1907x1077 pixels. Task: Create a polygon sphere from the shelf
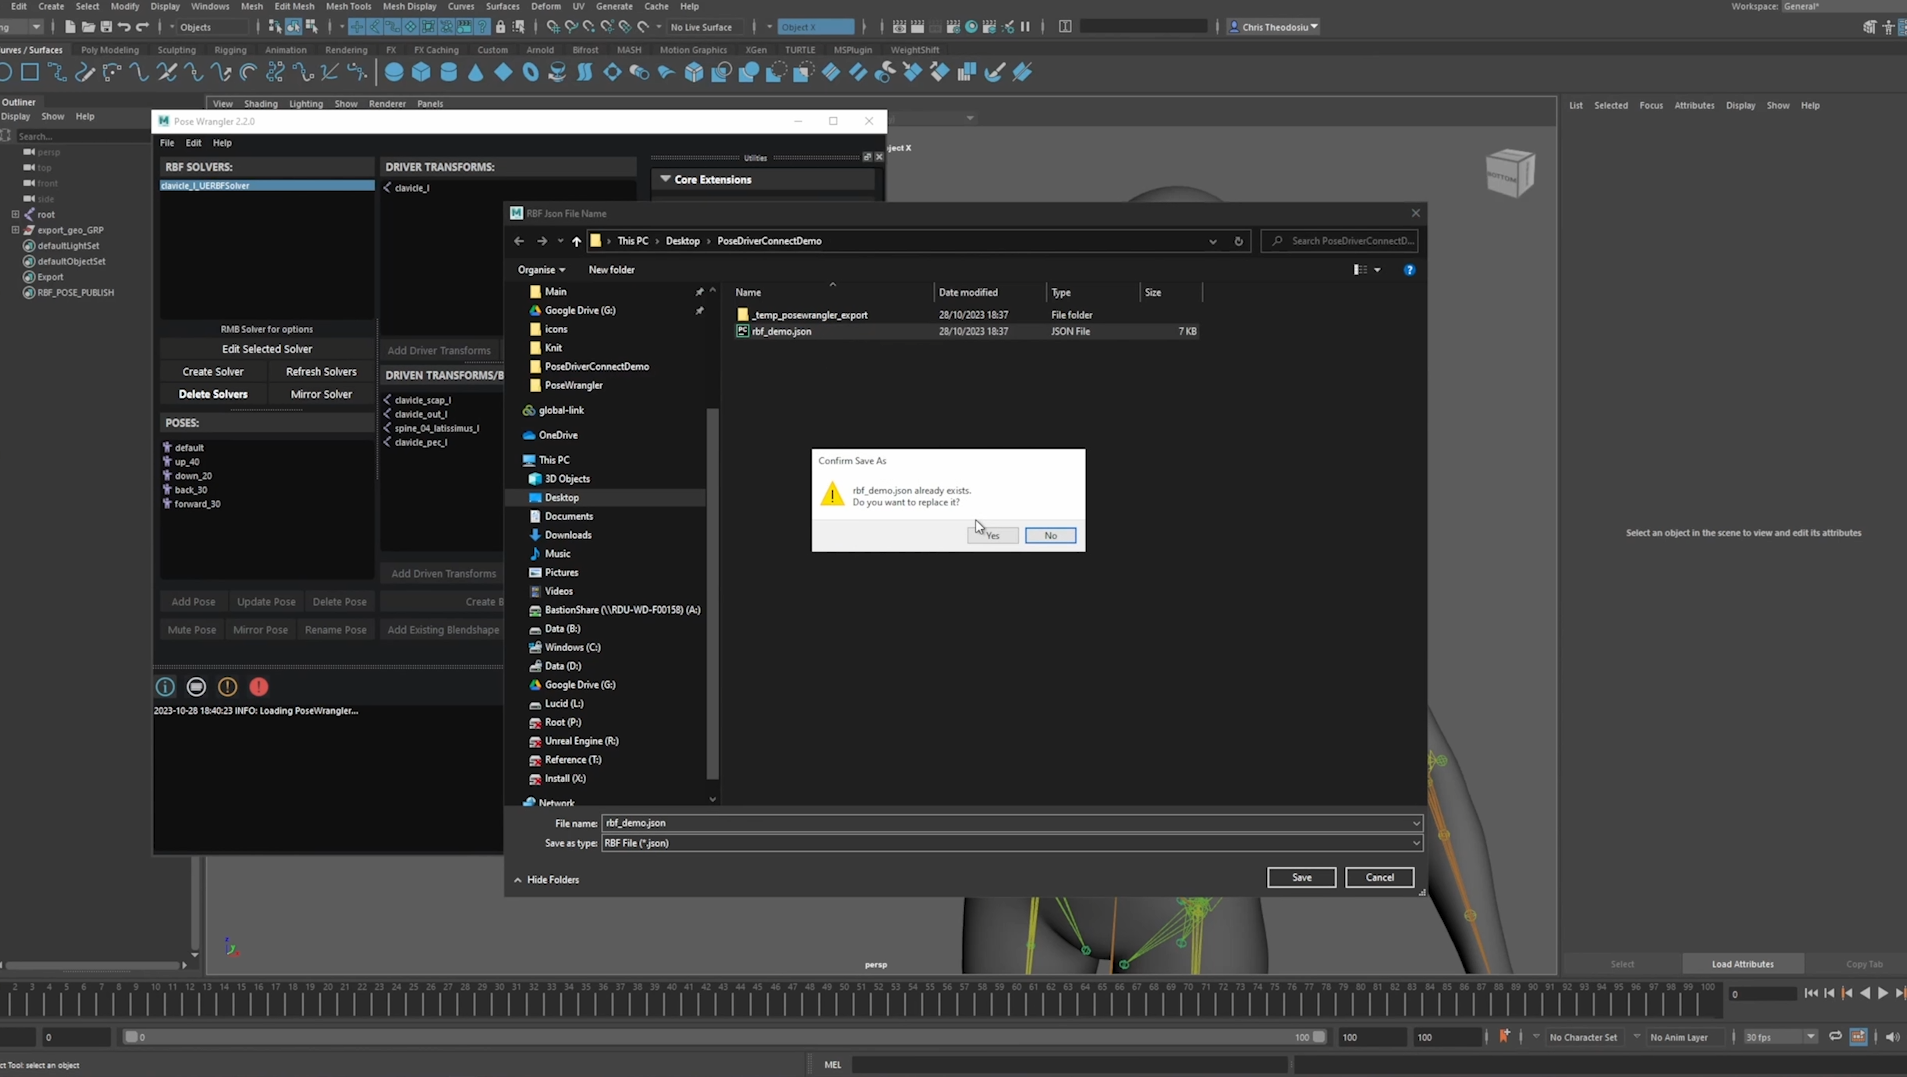pos(393,71)
